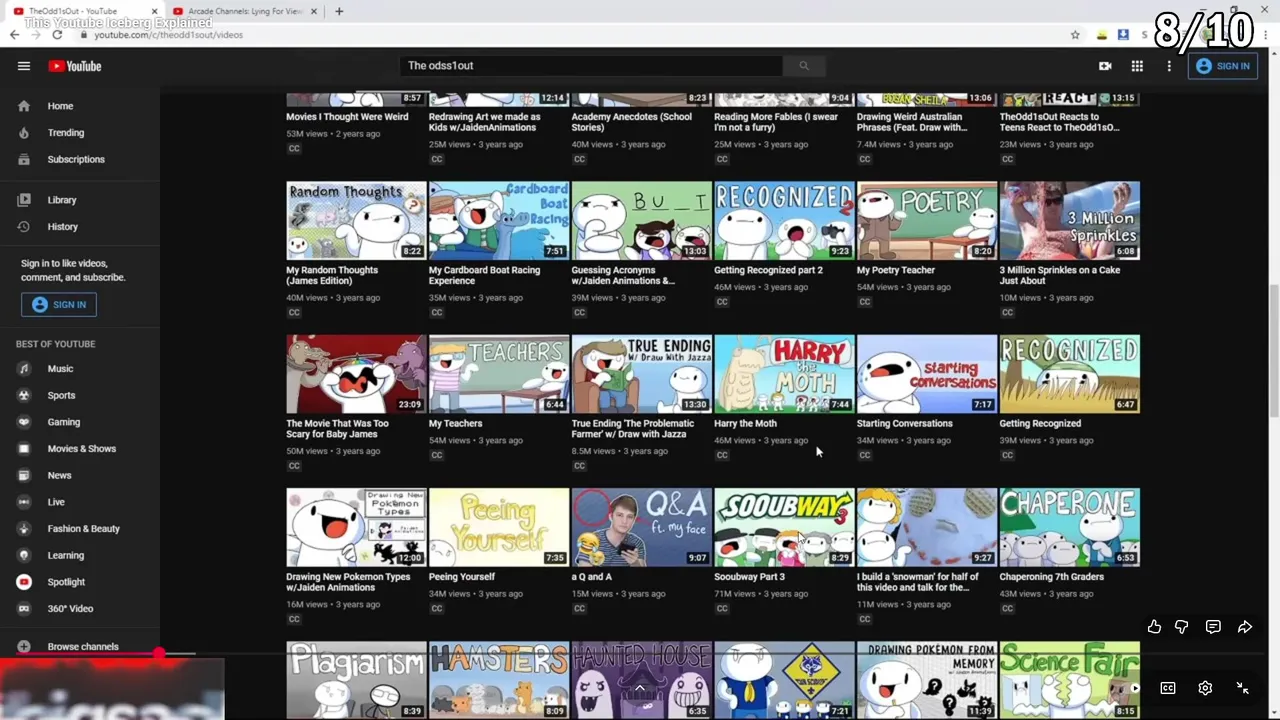This screenshot has height=720, width=1280.
Task: Switch to Arcade Channels browser tab
Action: [x=245, y=11]
